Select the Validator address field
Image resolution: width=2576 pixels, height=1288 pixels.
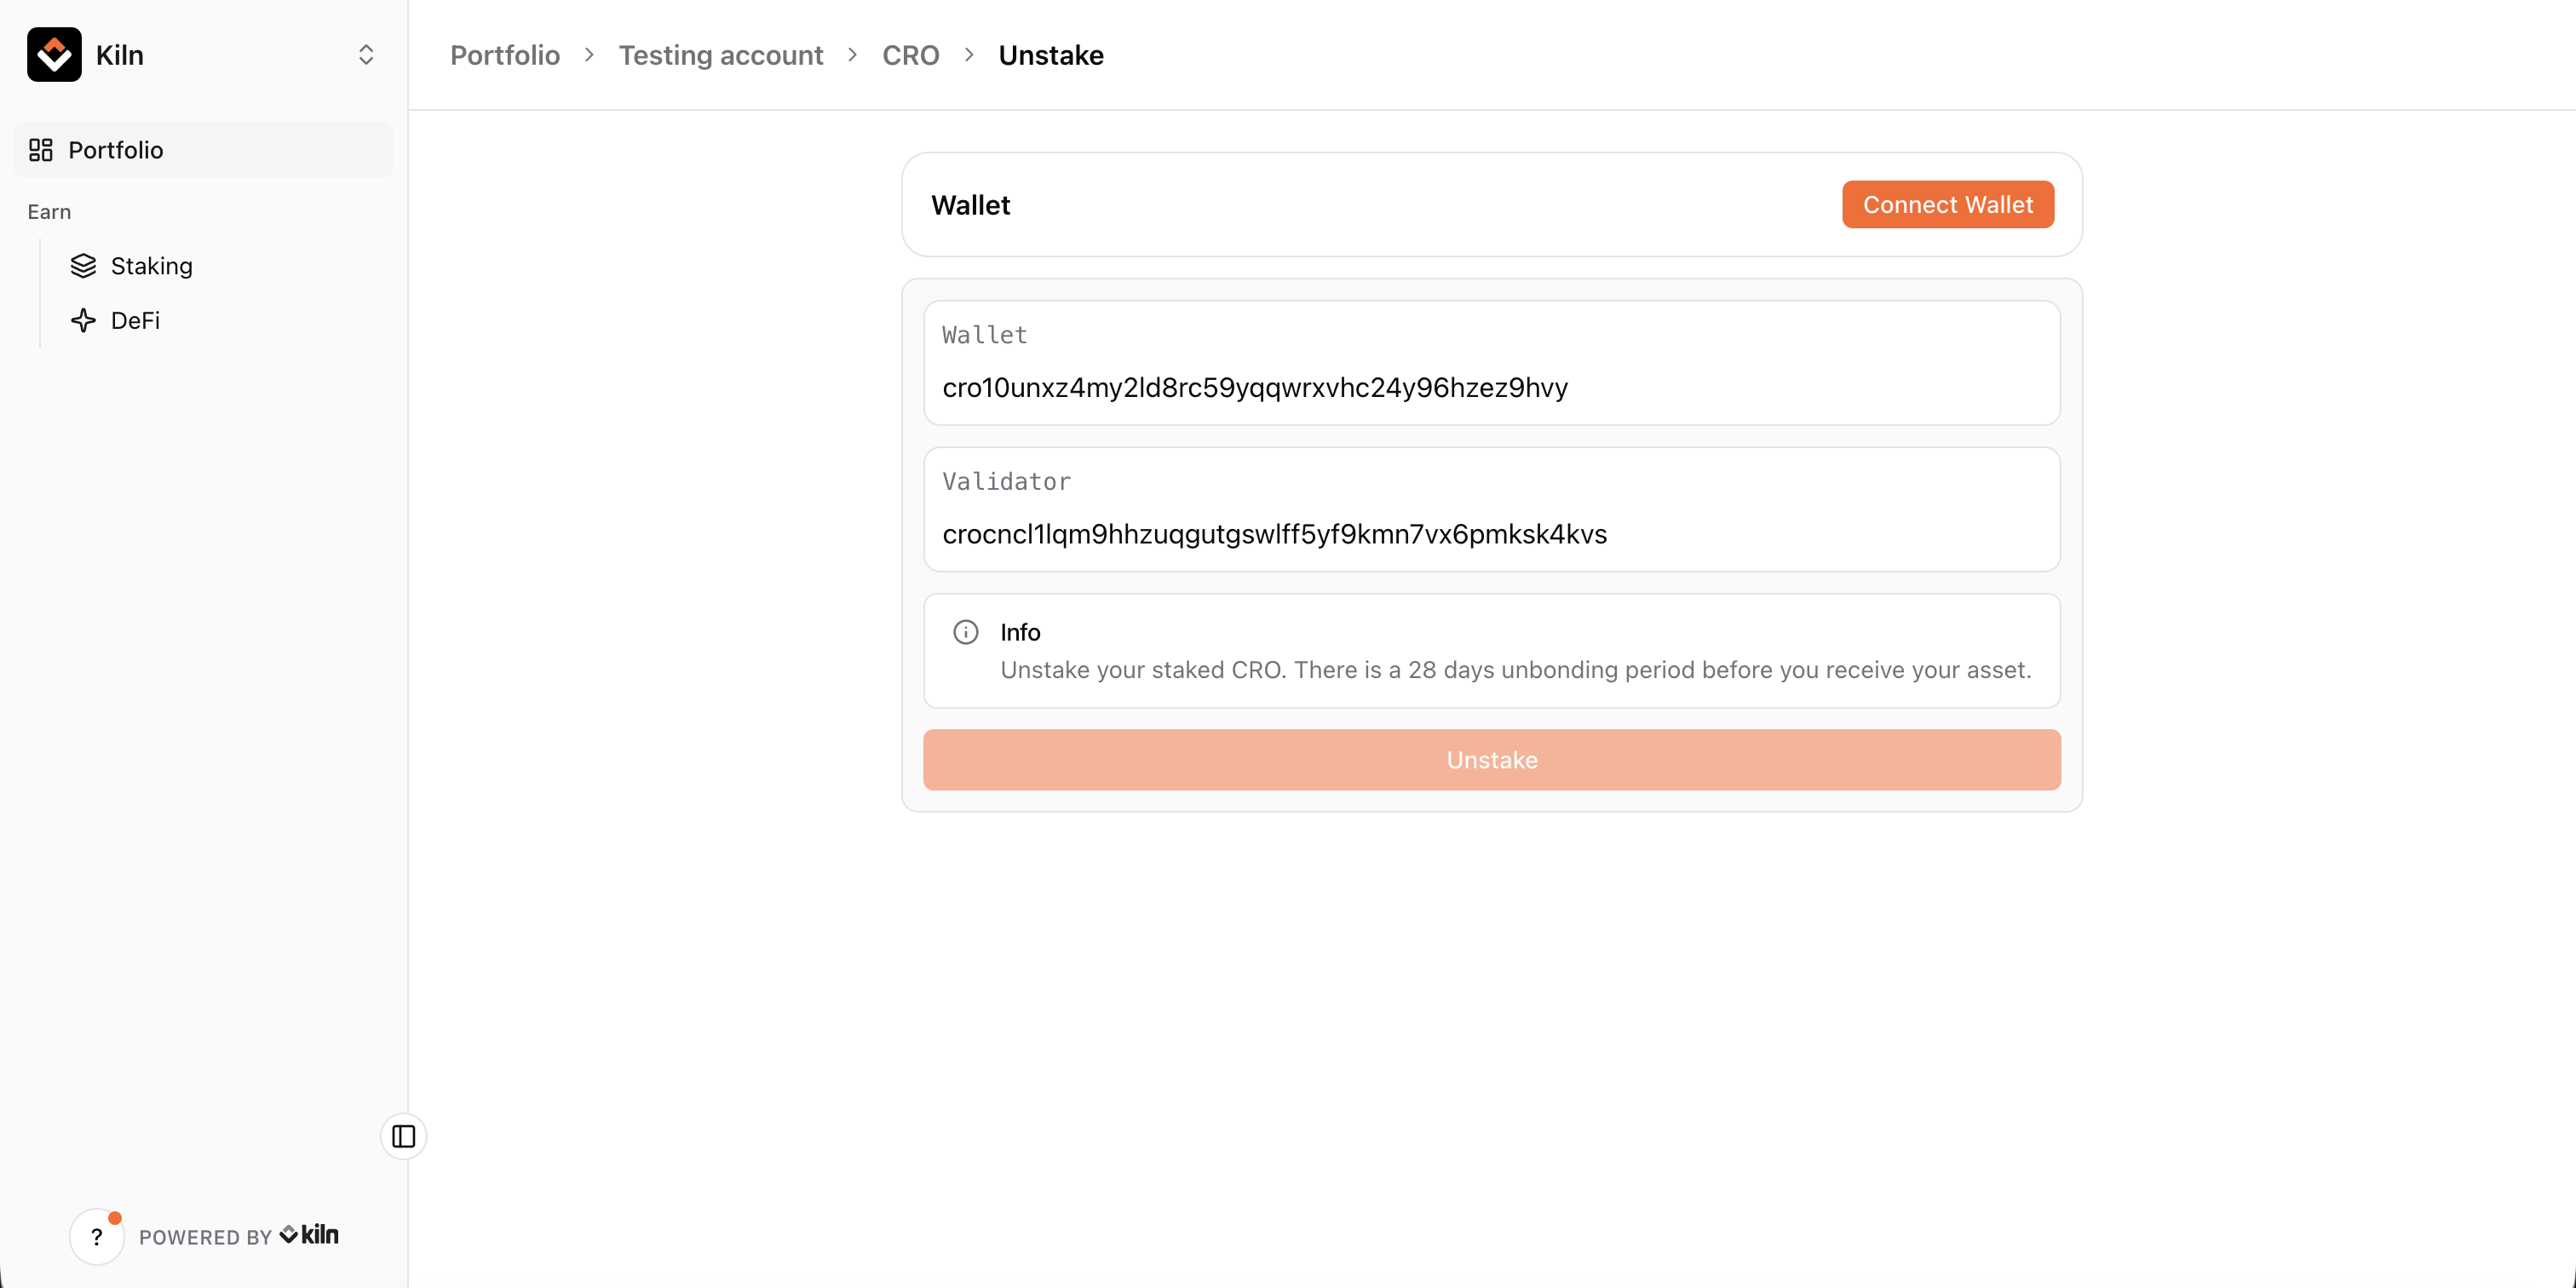click(1490, 534)
